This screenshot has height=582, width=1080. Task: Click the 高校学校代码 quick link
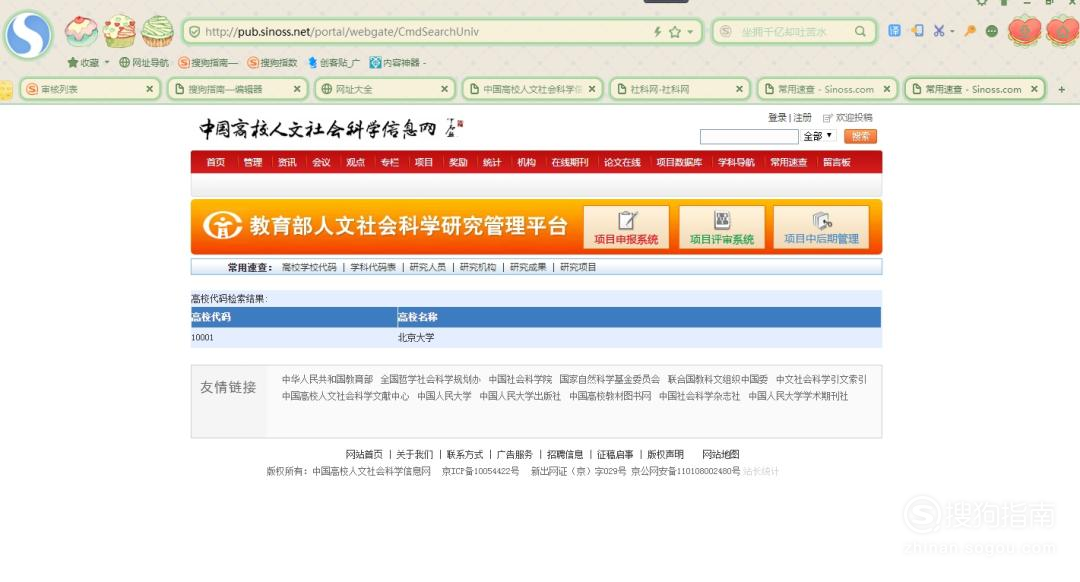click(309, 267)
